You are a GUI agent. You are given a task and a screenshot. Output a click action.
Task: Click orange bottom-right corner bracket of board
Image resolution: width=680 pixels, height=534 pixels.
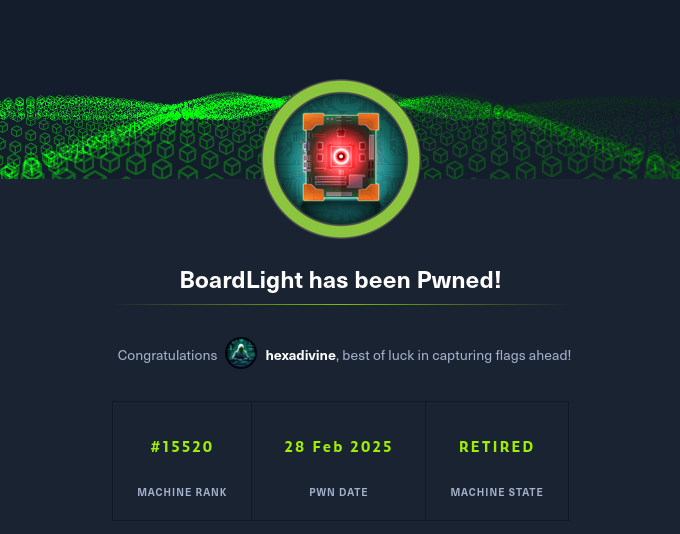pos(369,192)
